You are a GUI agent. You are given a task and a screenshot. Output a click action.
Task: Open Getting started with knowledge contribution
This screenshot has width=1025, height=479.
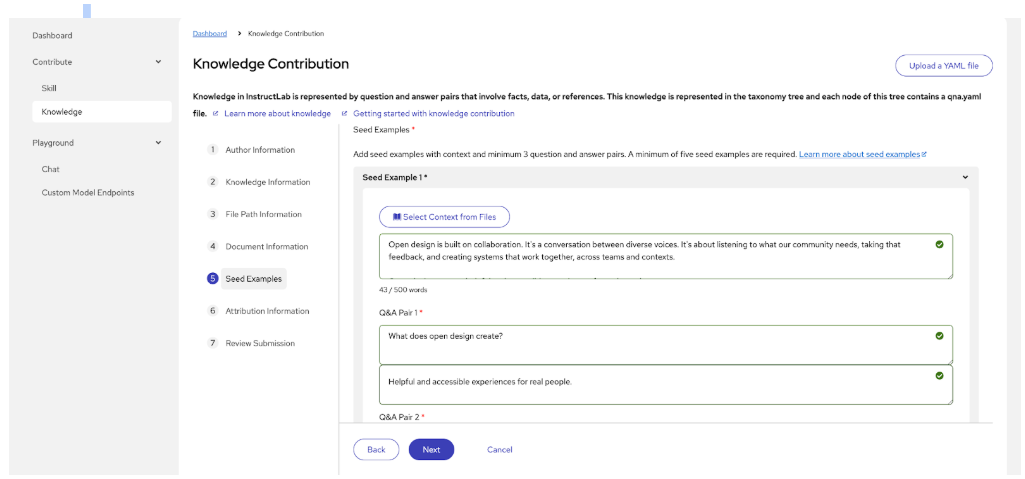(433, 114)
